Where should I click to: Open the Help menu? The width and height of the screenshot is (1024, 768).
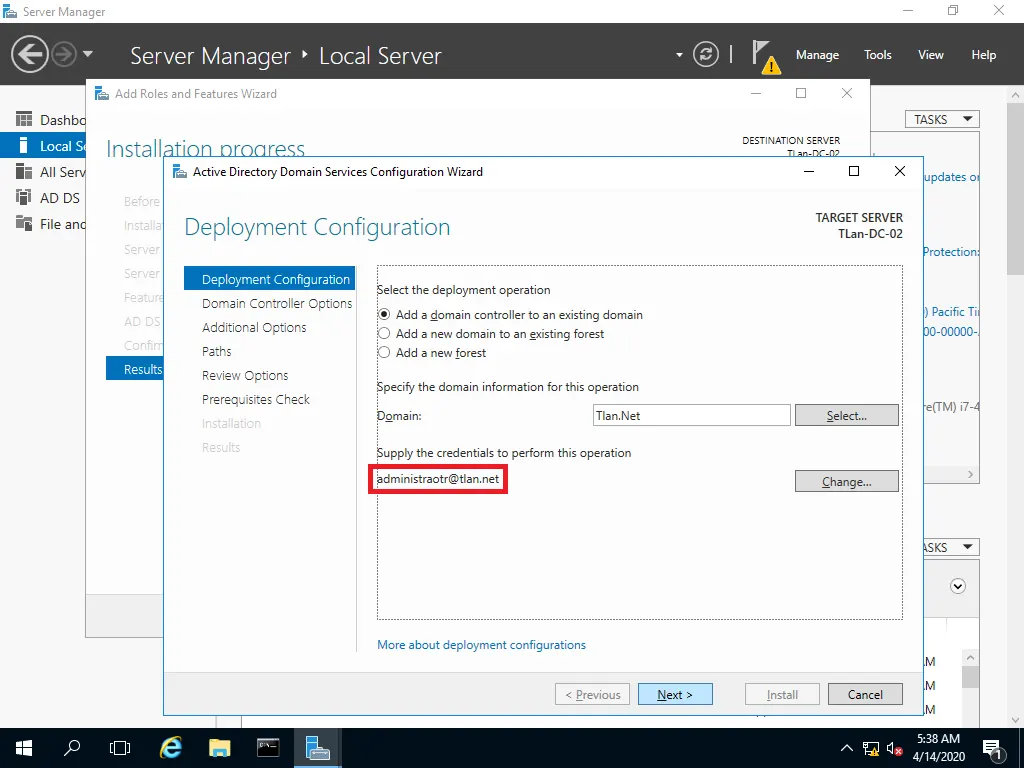coord(984,55)
